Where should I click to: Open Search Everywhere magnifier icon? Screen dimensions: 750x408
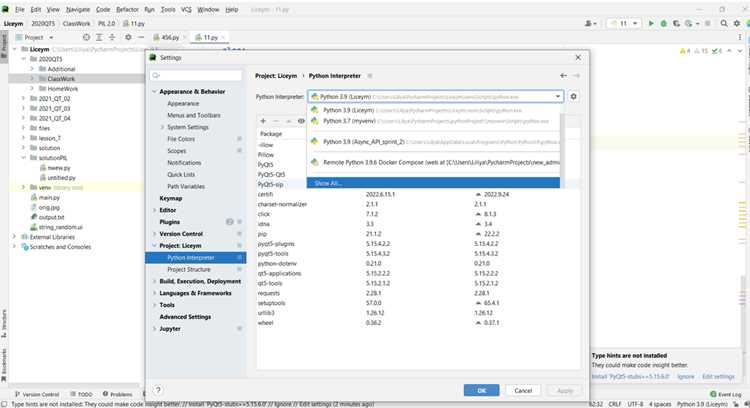point(724,23)
